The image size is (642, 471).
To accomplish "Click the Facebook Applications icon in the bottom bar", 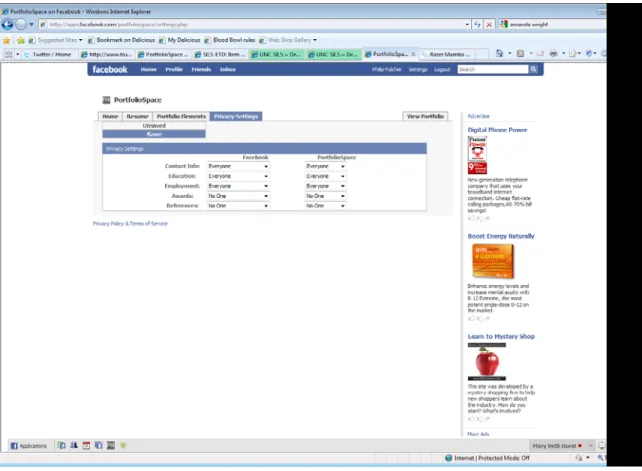I will pos(14,446).
